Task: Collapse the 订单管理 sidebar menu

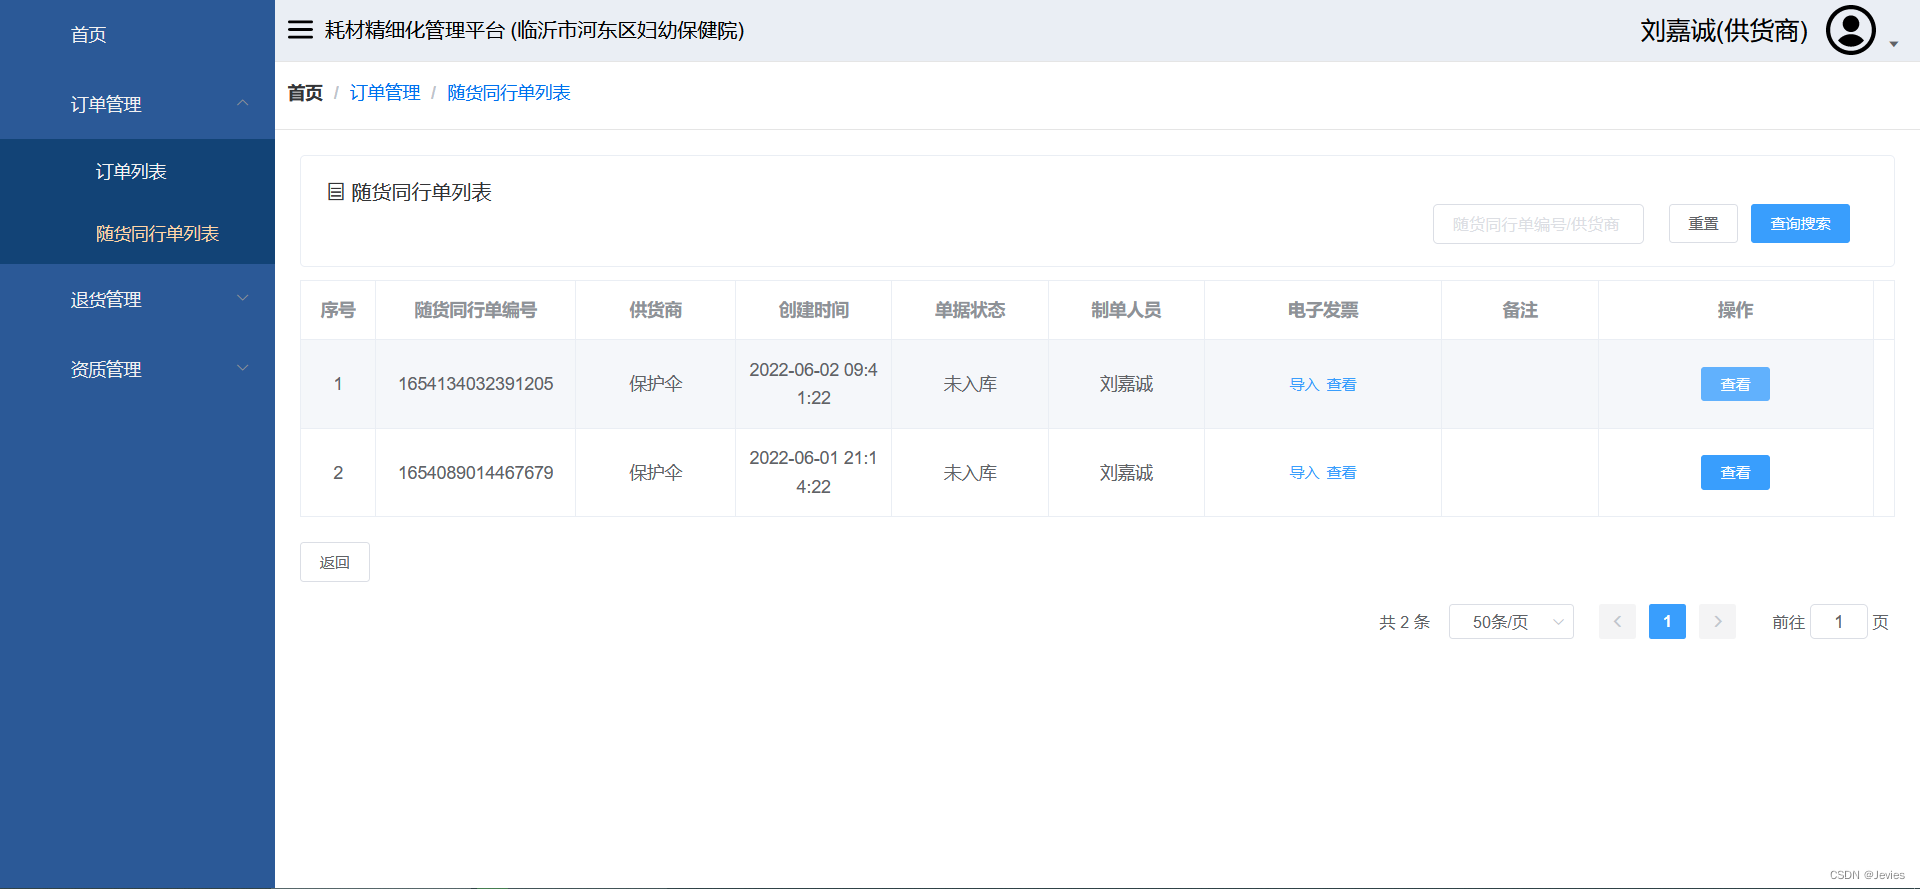Action: coord(137,104)
